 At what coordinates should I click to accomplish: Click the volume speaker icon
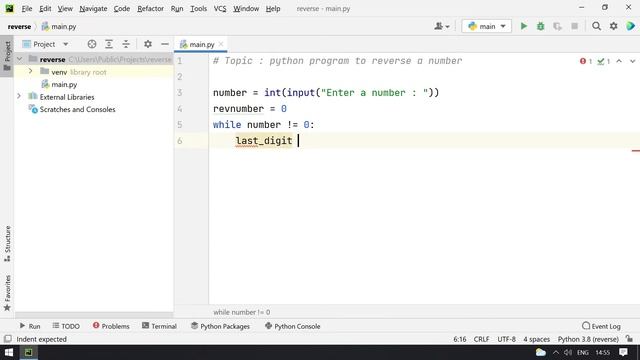point(568,352)
